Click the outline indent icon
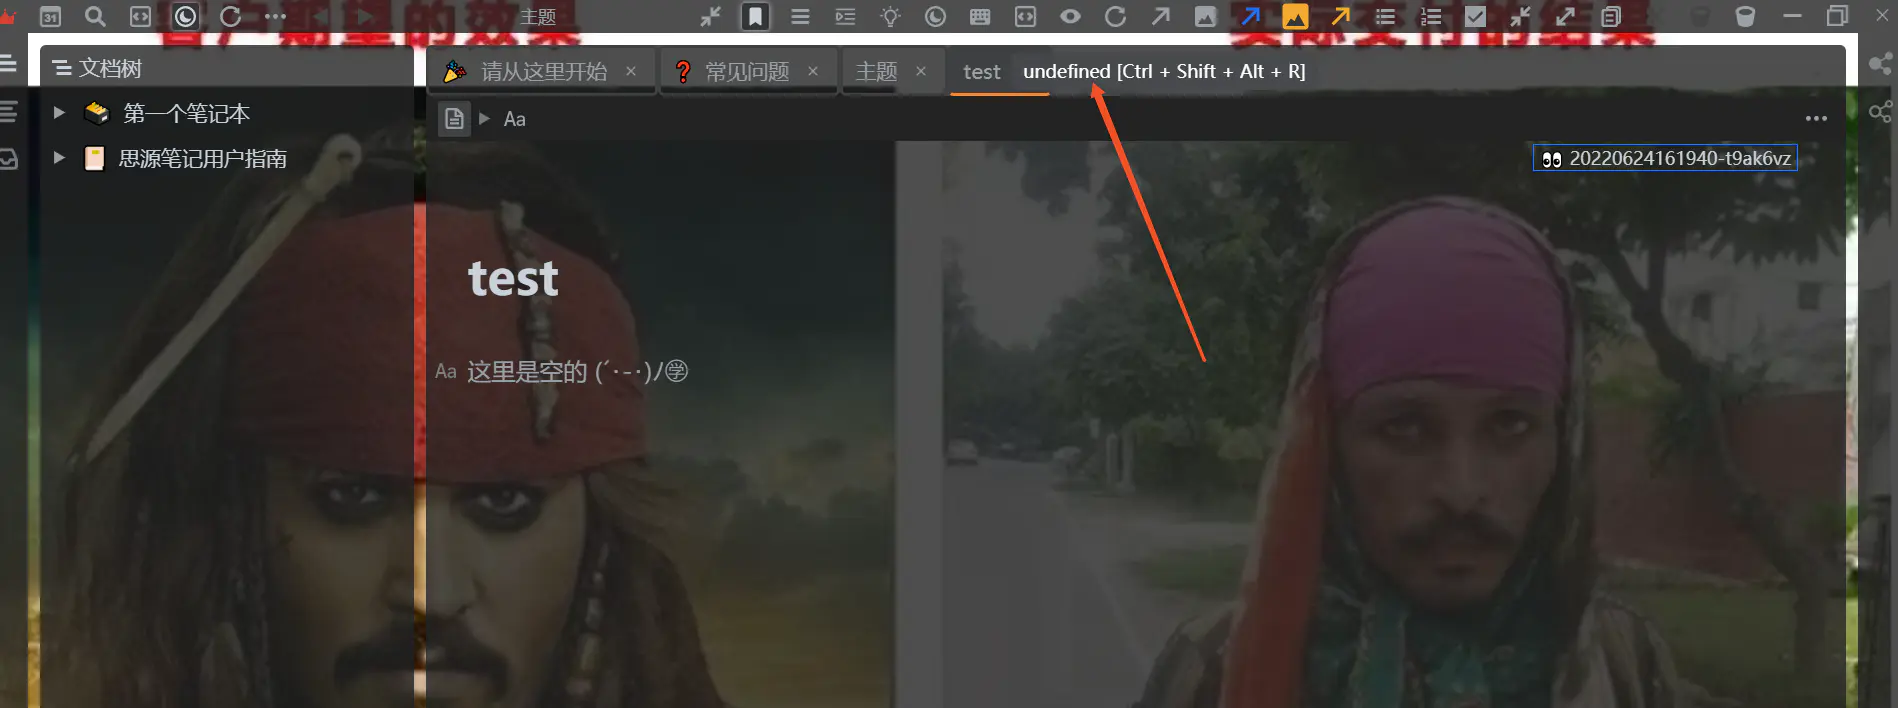The height and width of the screenshot is (708, 1898). (x=845, y=16)
